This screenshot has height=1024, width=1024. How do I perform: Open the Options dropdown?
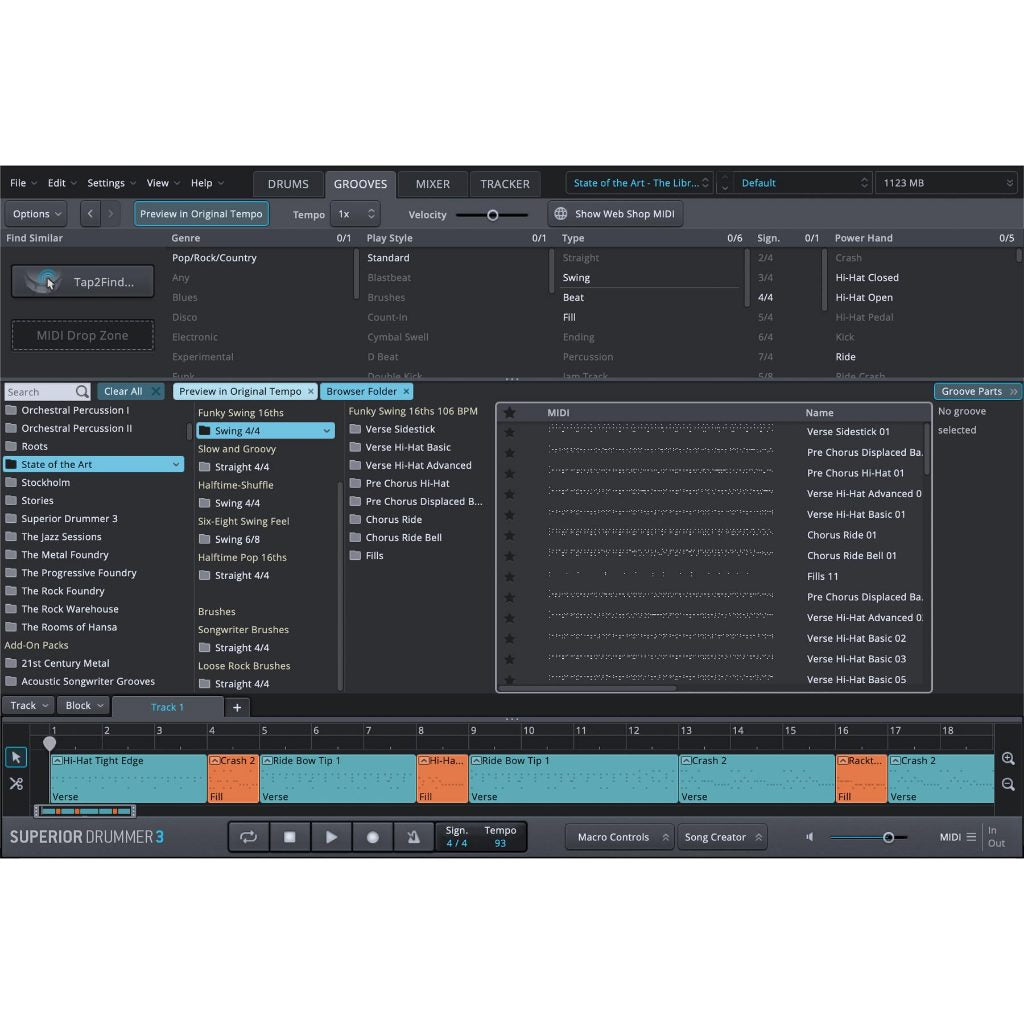pos(37,214)
